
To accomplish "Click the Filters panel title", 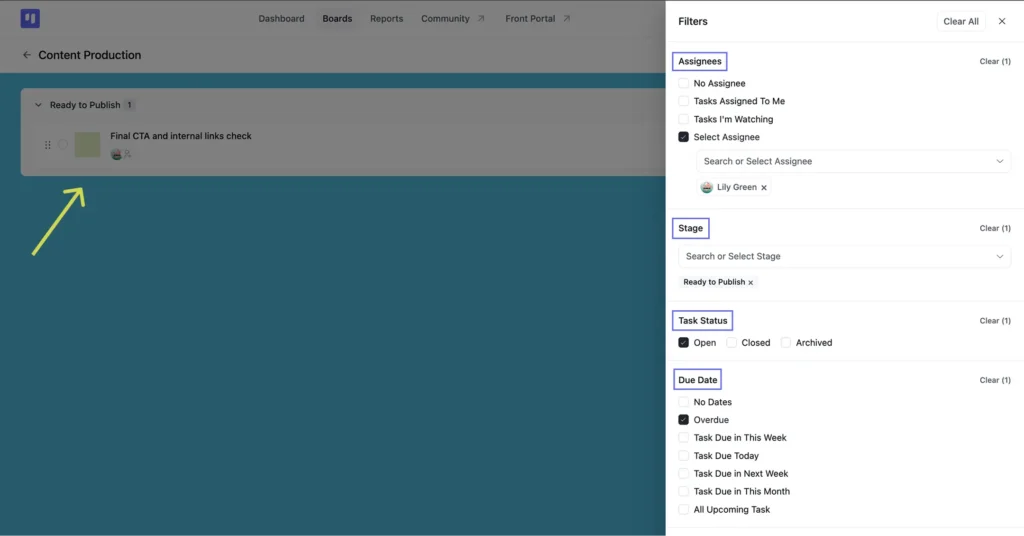I will point(693,22).
